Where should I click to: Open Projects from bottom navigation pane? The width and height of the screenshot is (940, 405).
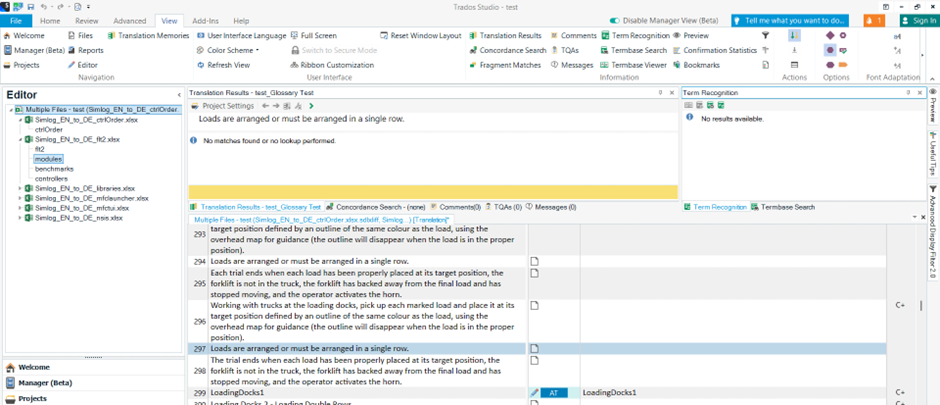(31, 398)
